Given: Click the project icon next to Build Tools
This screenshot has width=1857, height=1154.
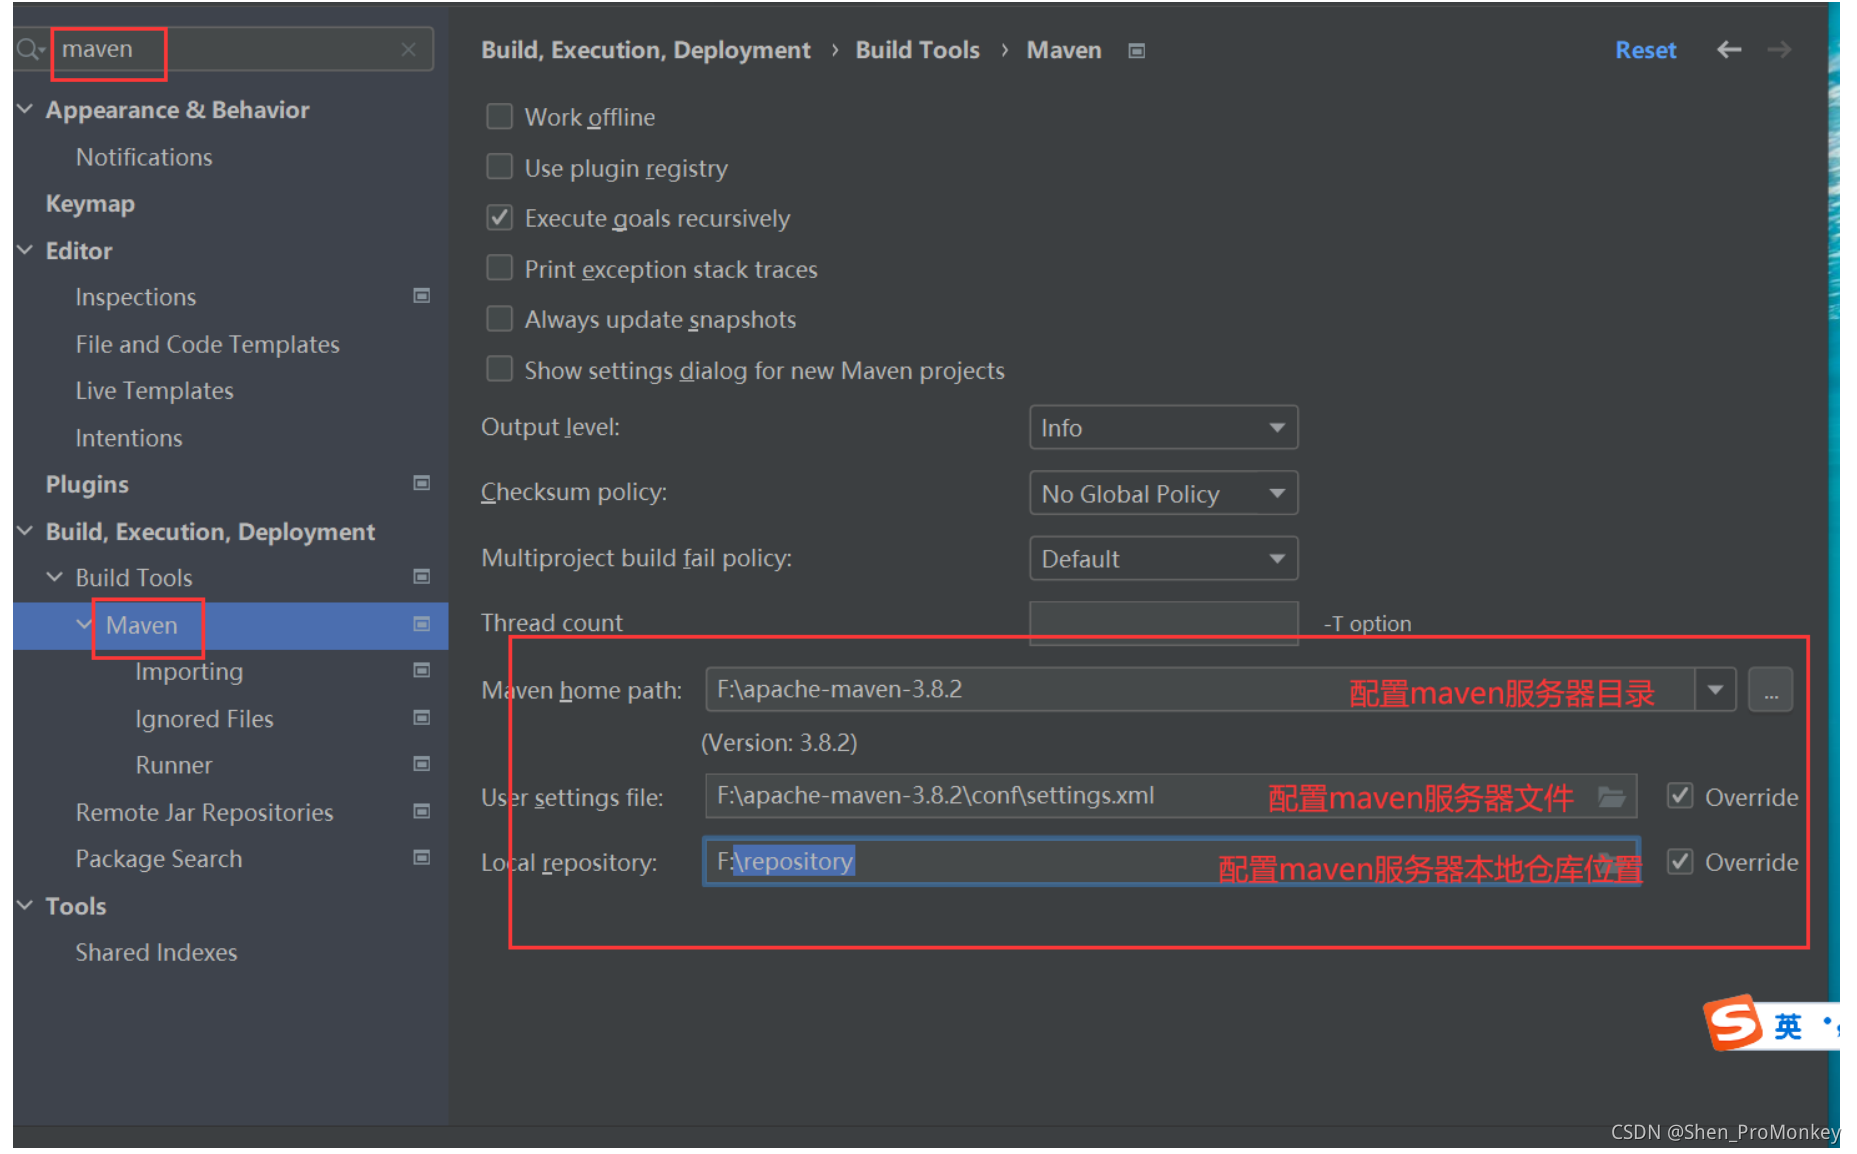Looking at the screenshot, I should coord(422,577).
